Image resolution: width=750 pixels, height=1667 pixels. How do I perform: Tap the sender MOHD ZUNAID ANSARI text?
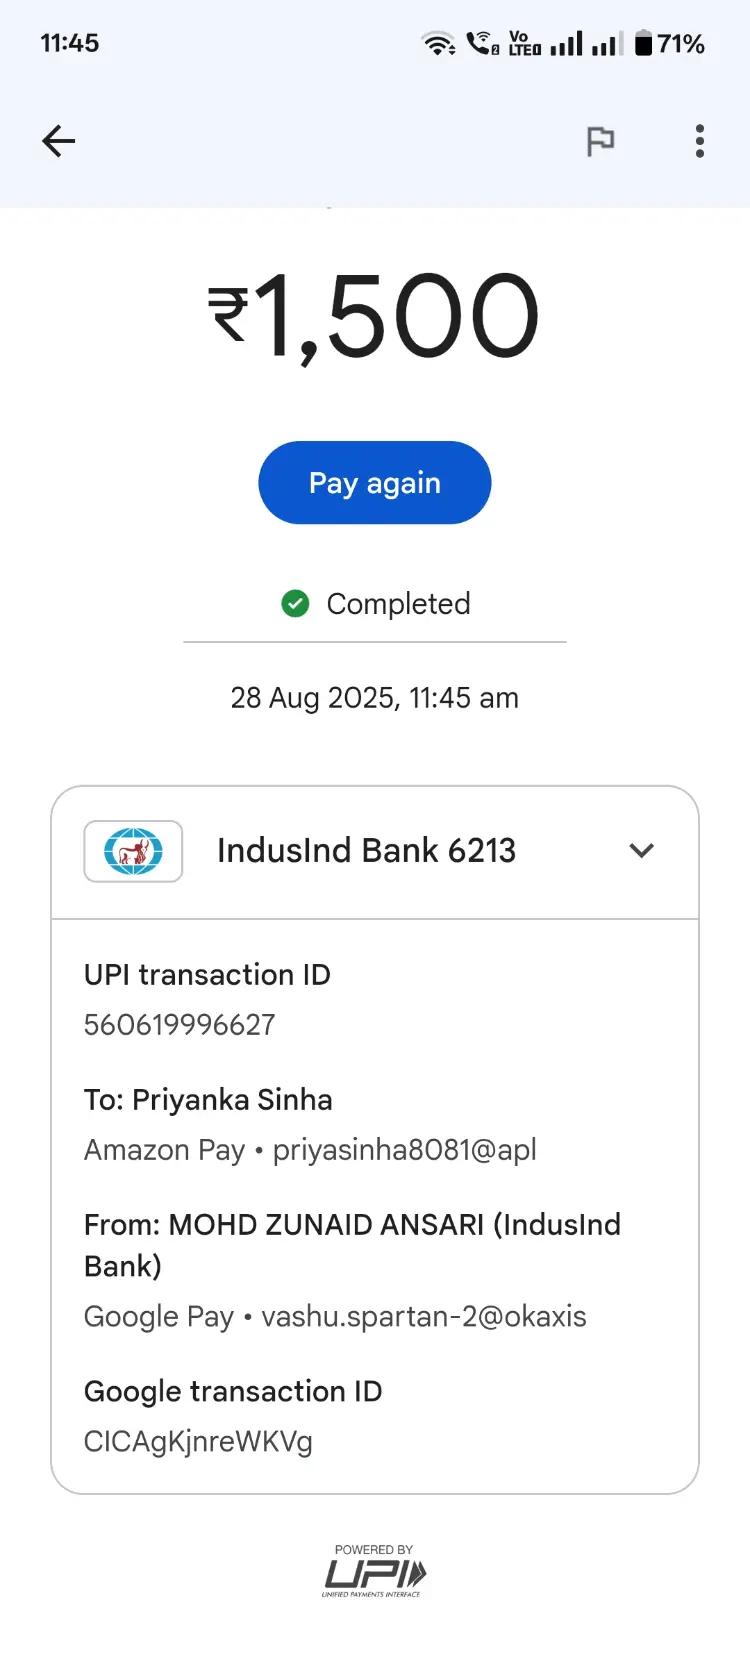[x=326, y=1225]
